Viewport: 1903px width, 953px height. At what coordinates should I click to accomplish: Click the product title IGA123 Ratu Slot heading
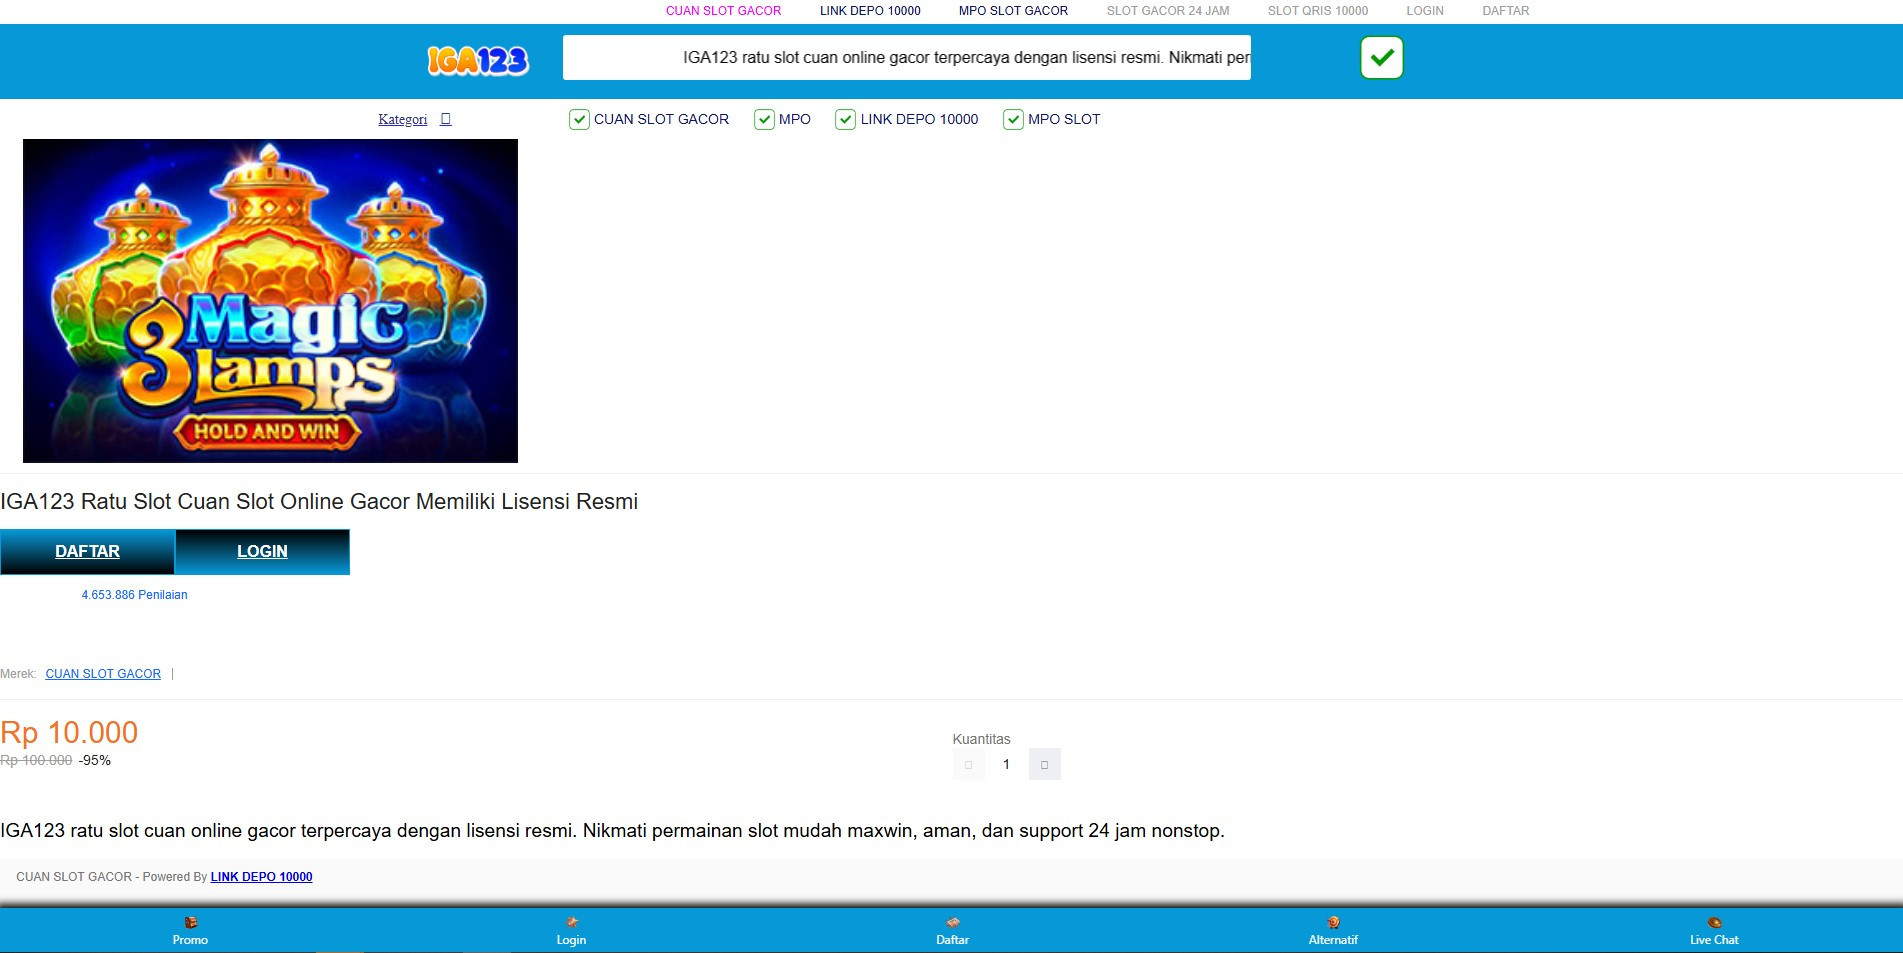pyautogui.click(x=319, y=502)
